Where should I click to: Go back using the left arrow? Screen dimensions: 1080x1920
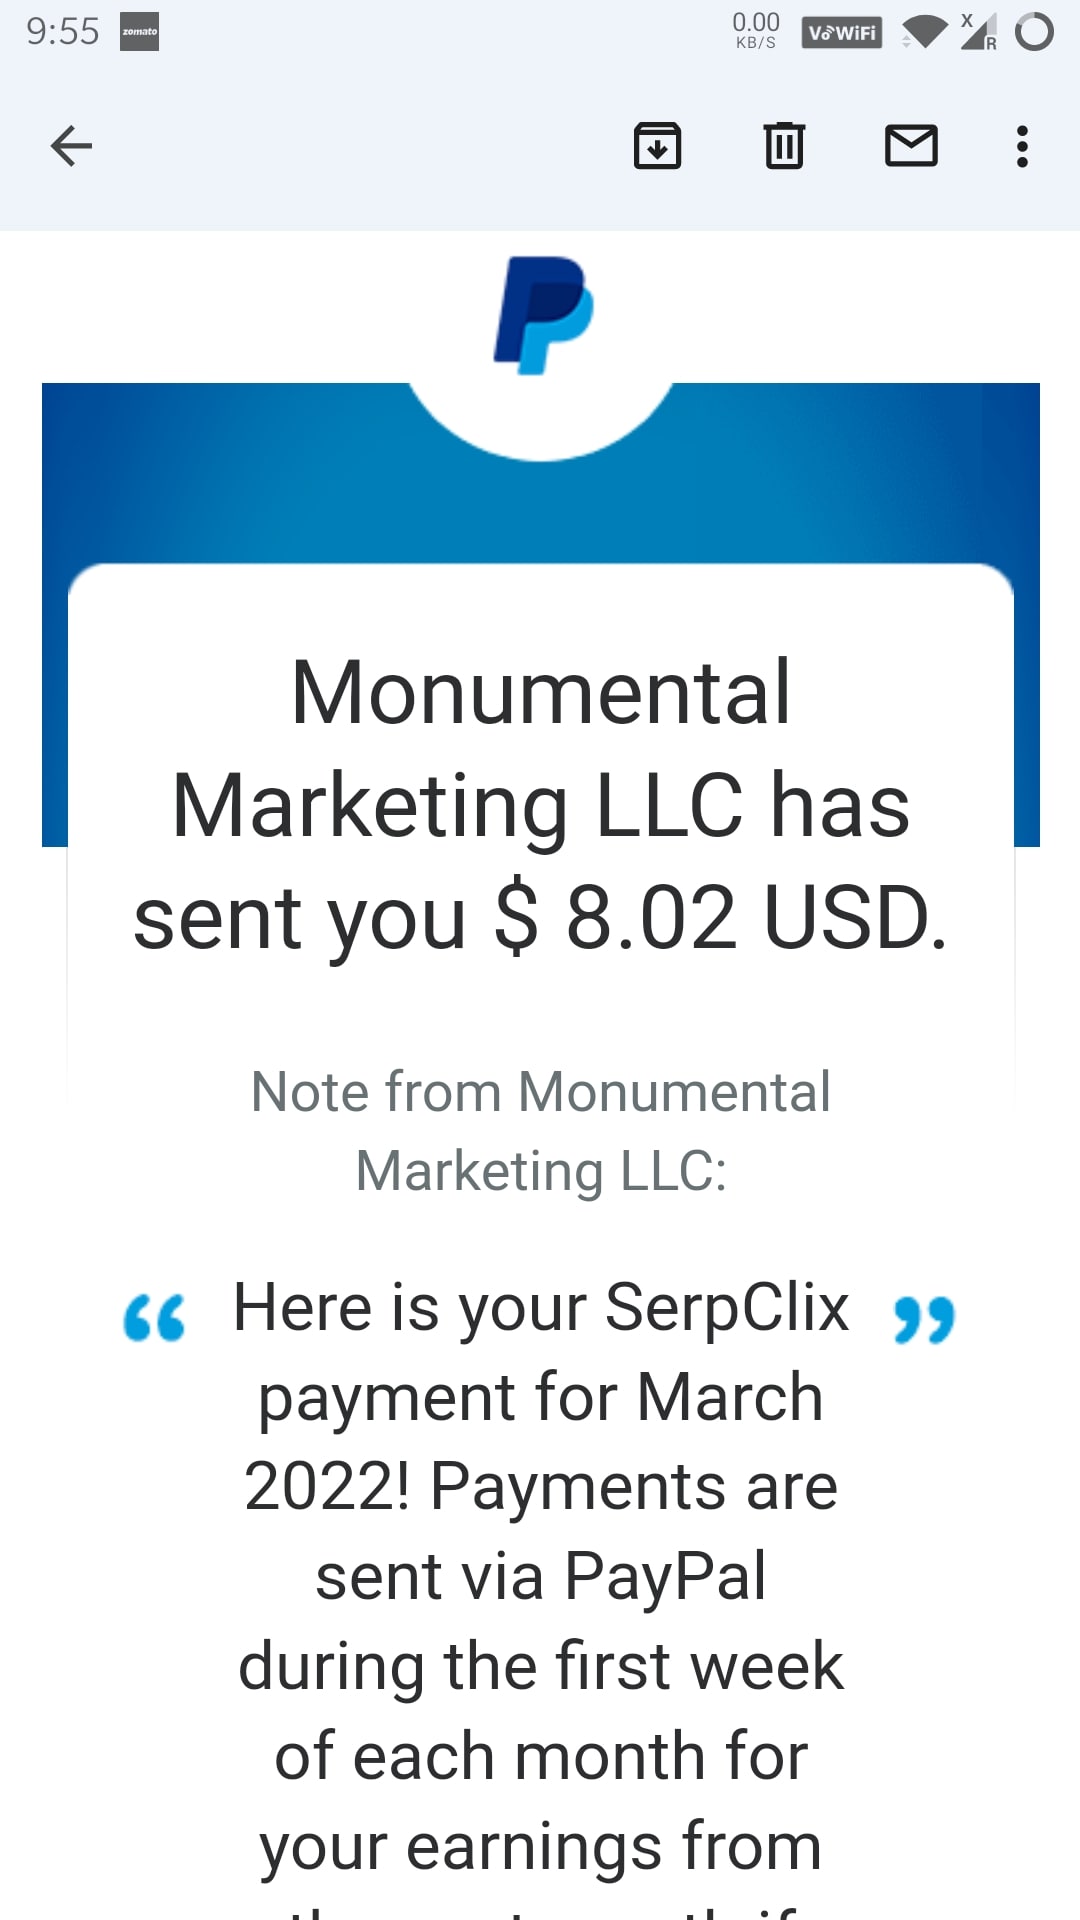pos(71,146)
